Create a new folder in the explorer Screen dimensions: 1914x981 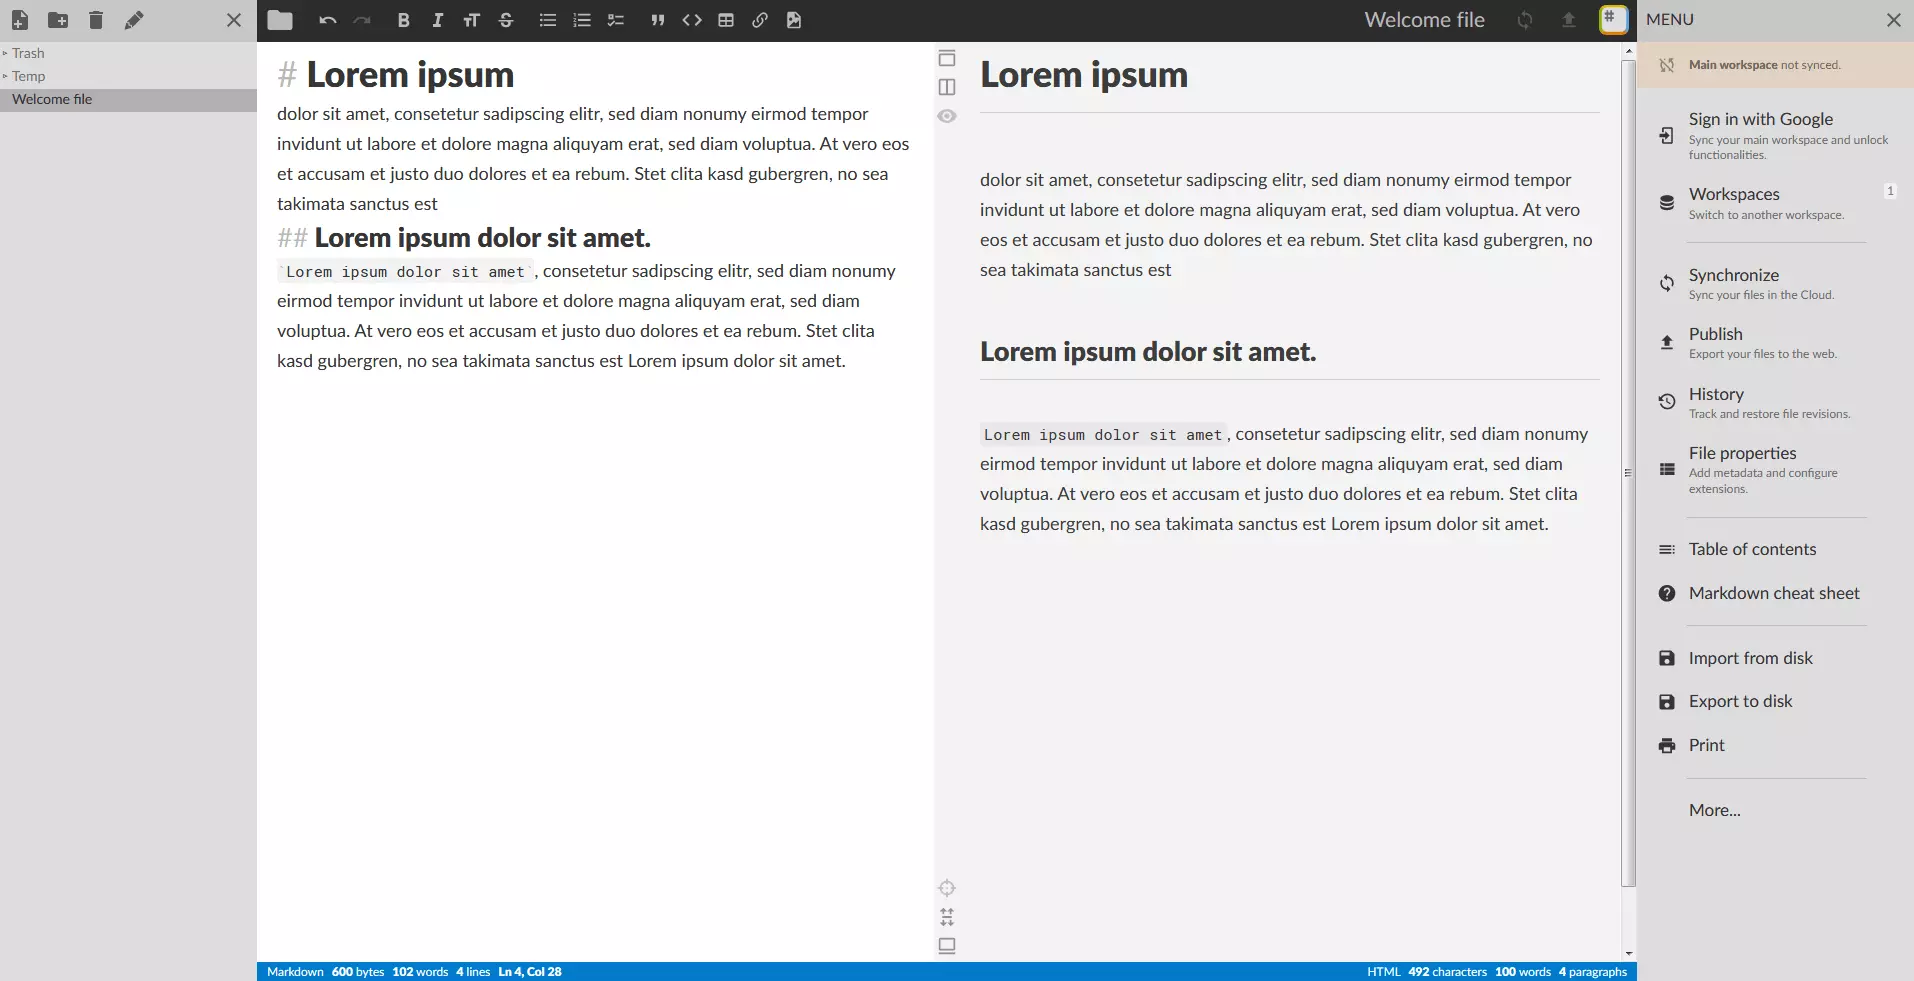click(59, 20)
